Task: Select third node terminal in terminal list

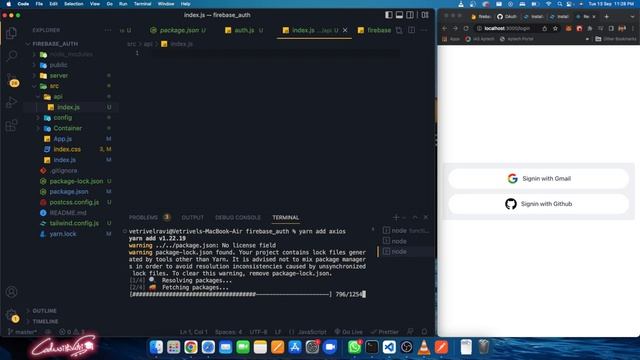Action: point(406,252)
